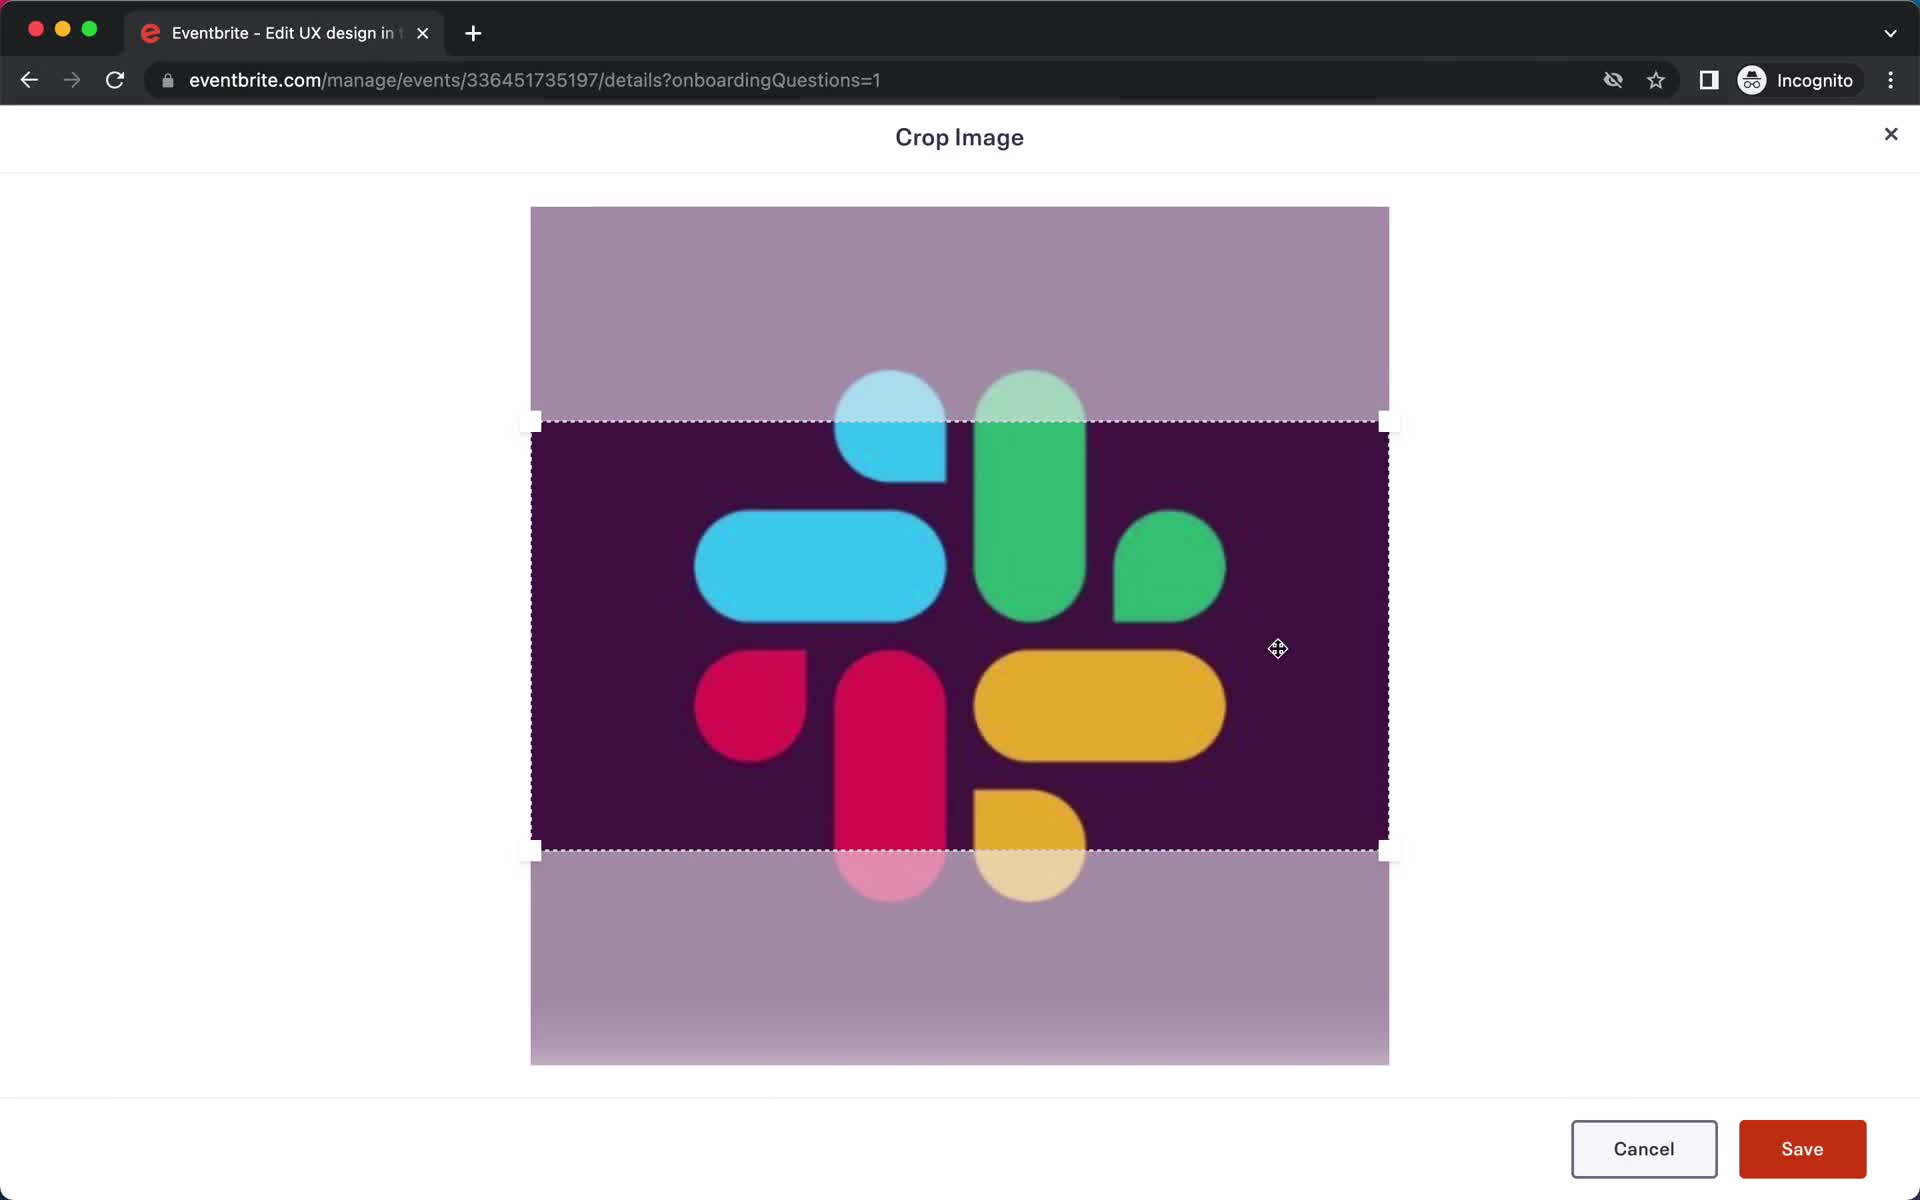Click the Incognito profile indicator
1920x1200 pixels.
(1796, 80)
